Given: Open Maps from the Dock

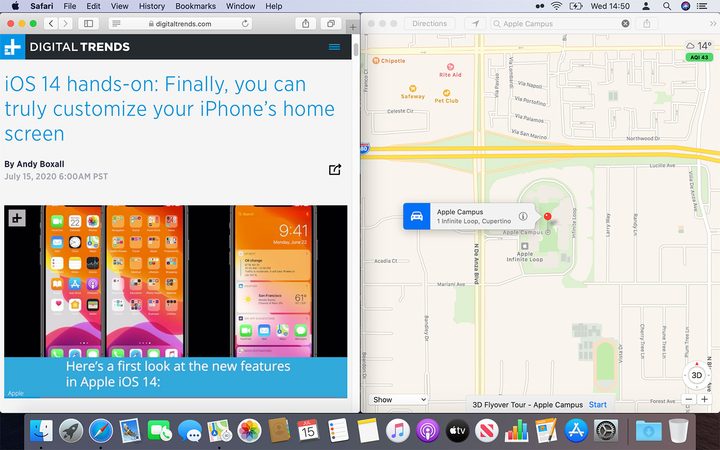Looking at the screenshot, I should click(x=219, y=431).
